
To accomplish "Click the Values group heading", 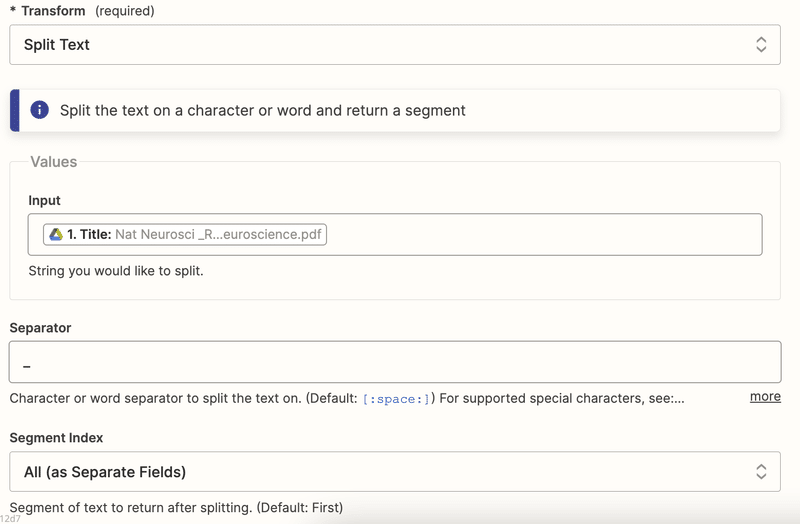I will pos(54,162).
